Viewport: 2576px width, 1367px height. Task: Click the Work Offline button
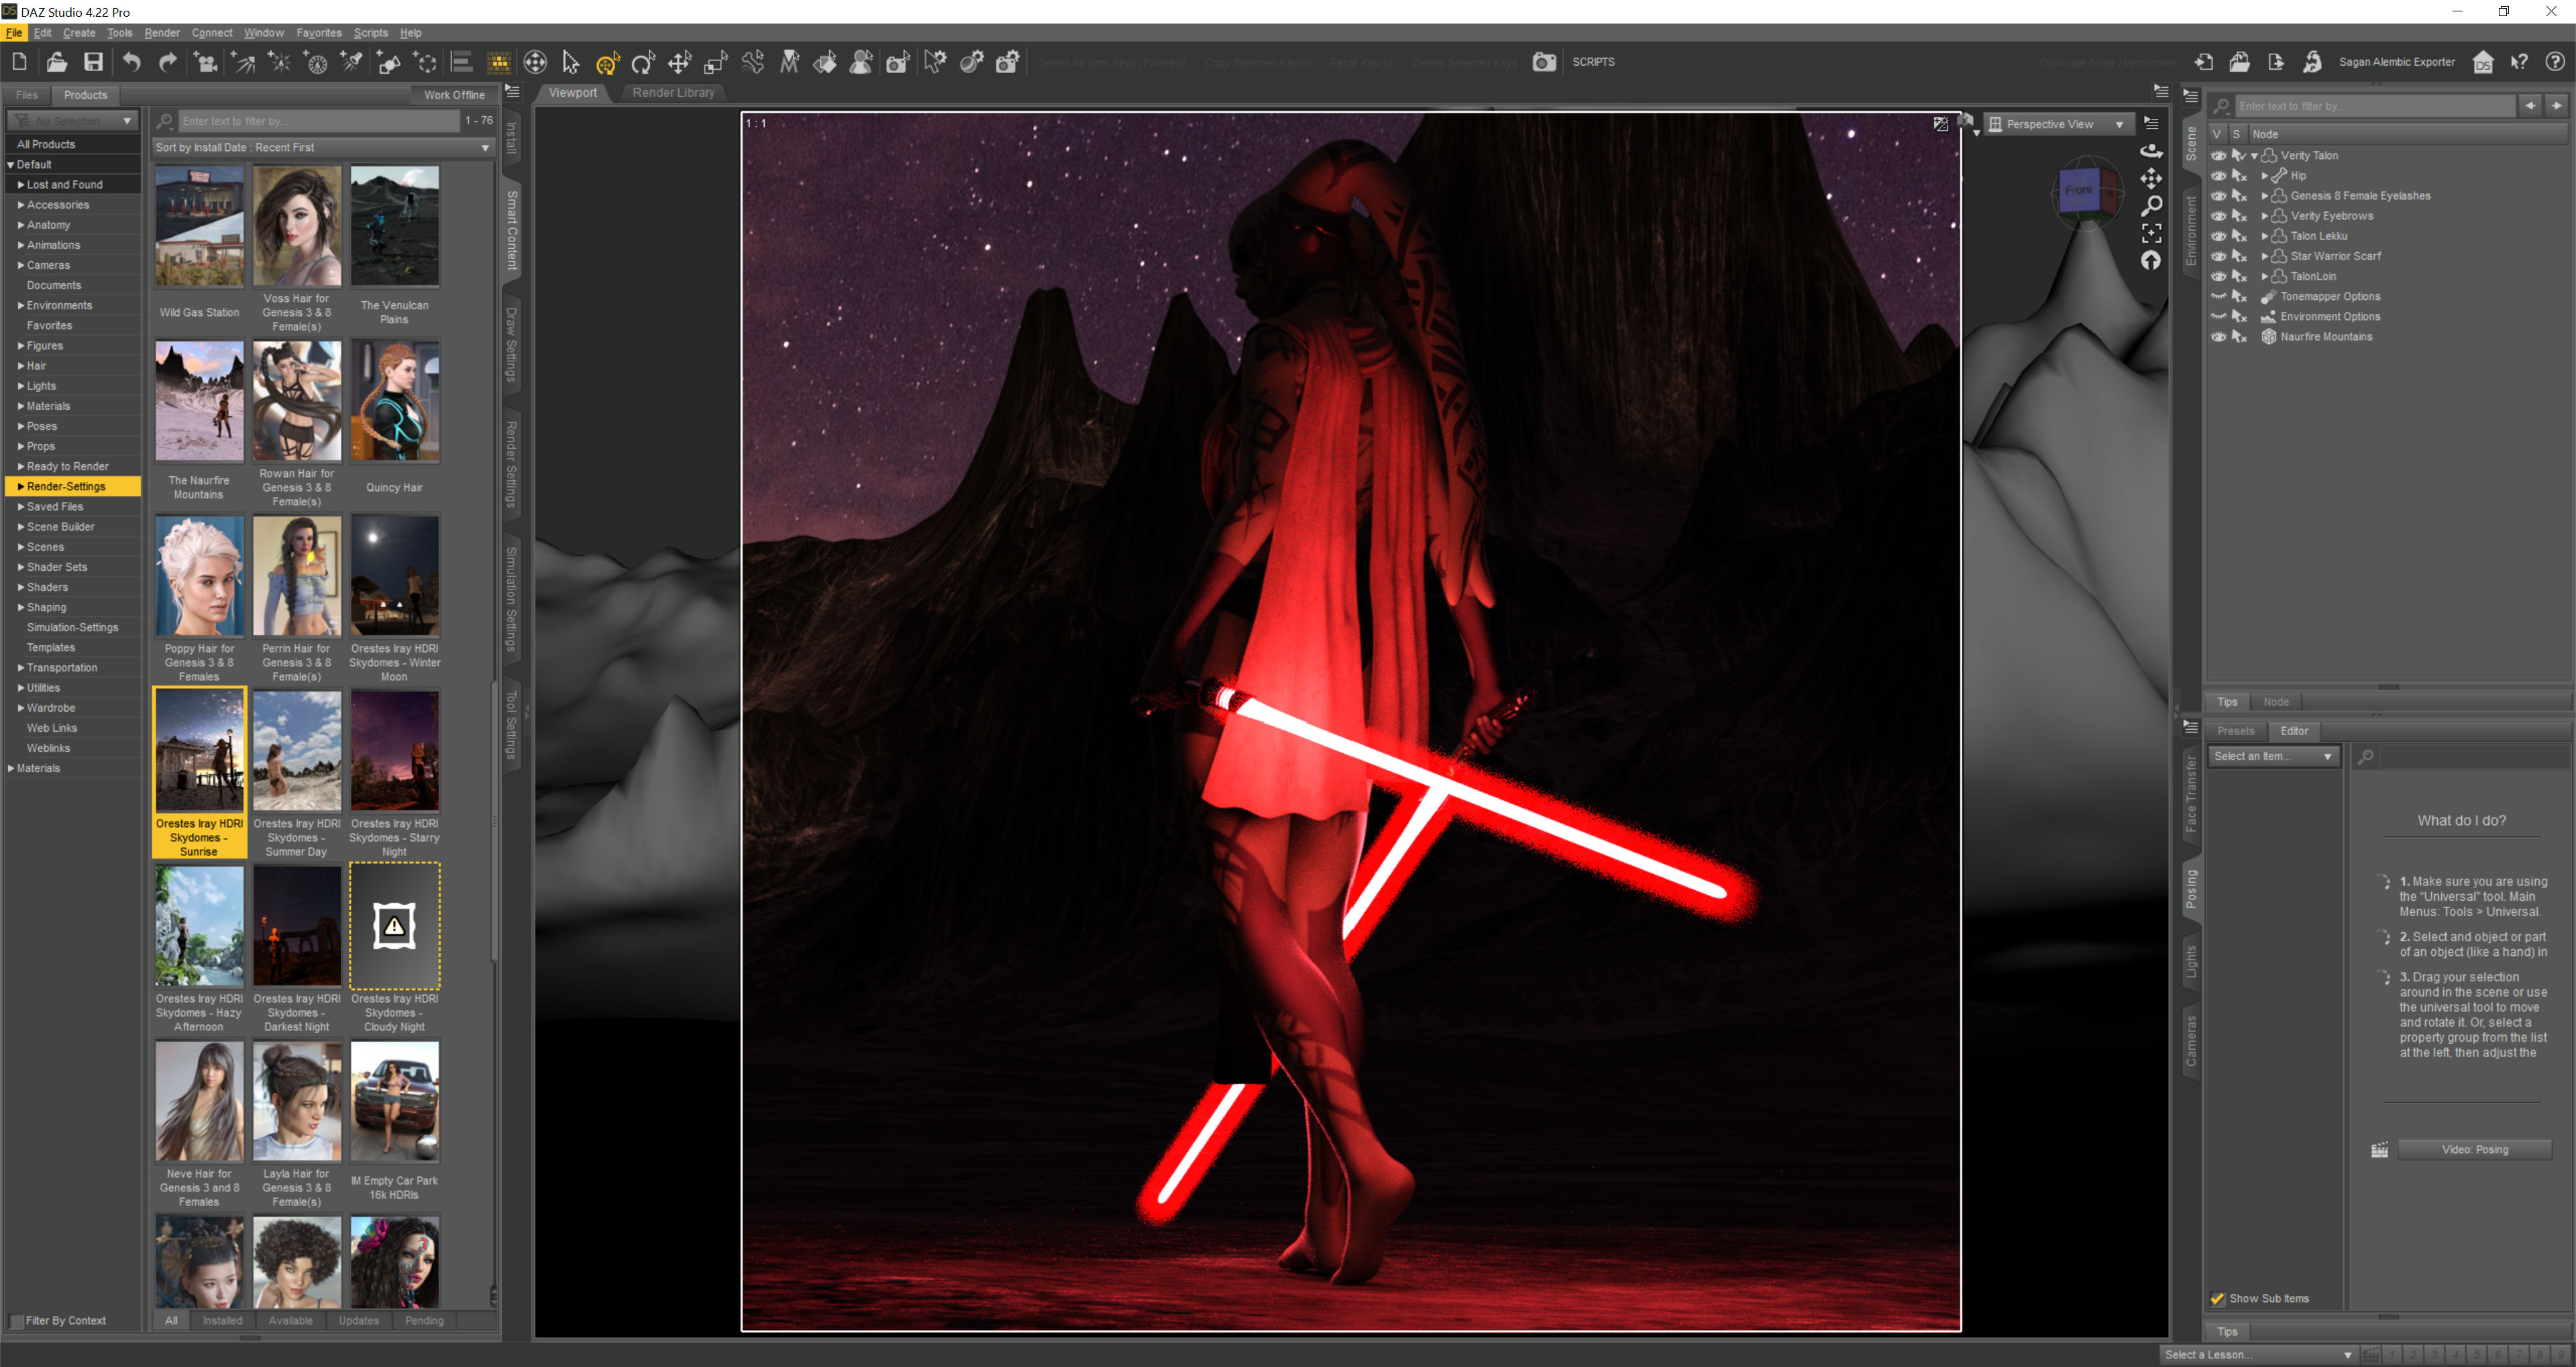coord(454,95)
